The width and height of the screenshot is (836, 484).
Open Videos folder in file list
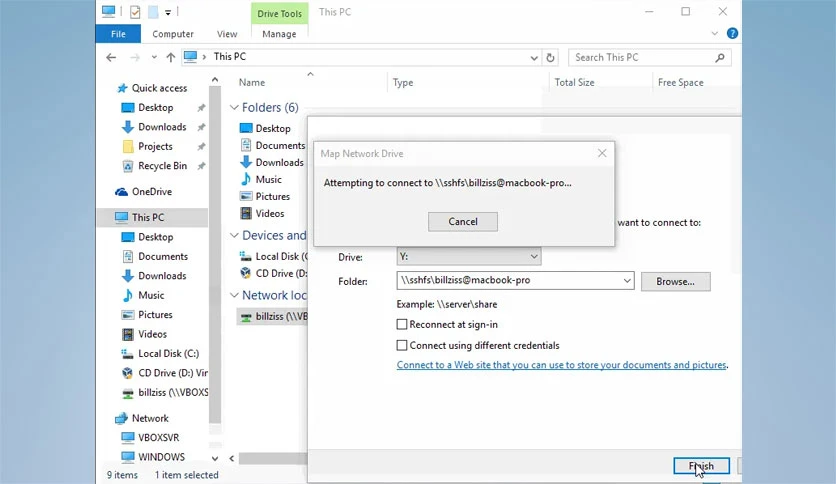269,214
